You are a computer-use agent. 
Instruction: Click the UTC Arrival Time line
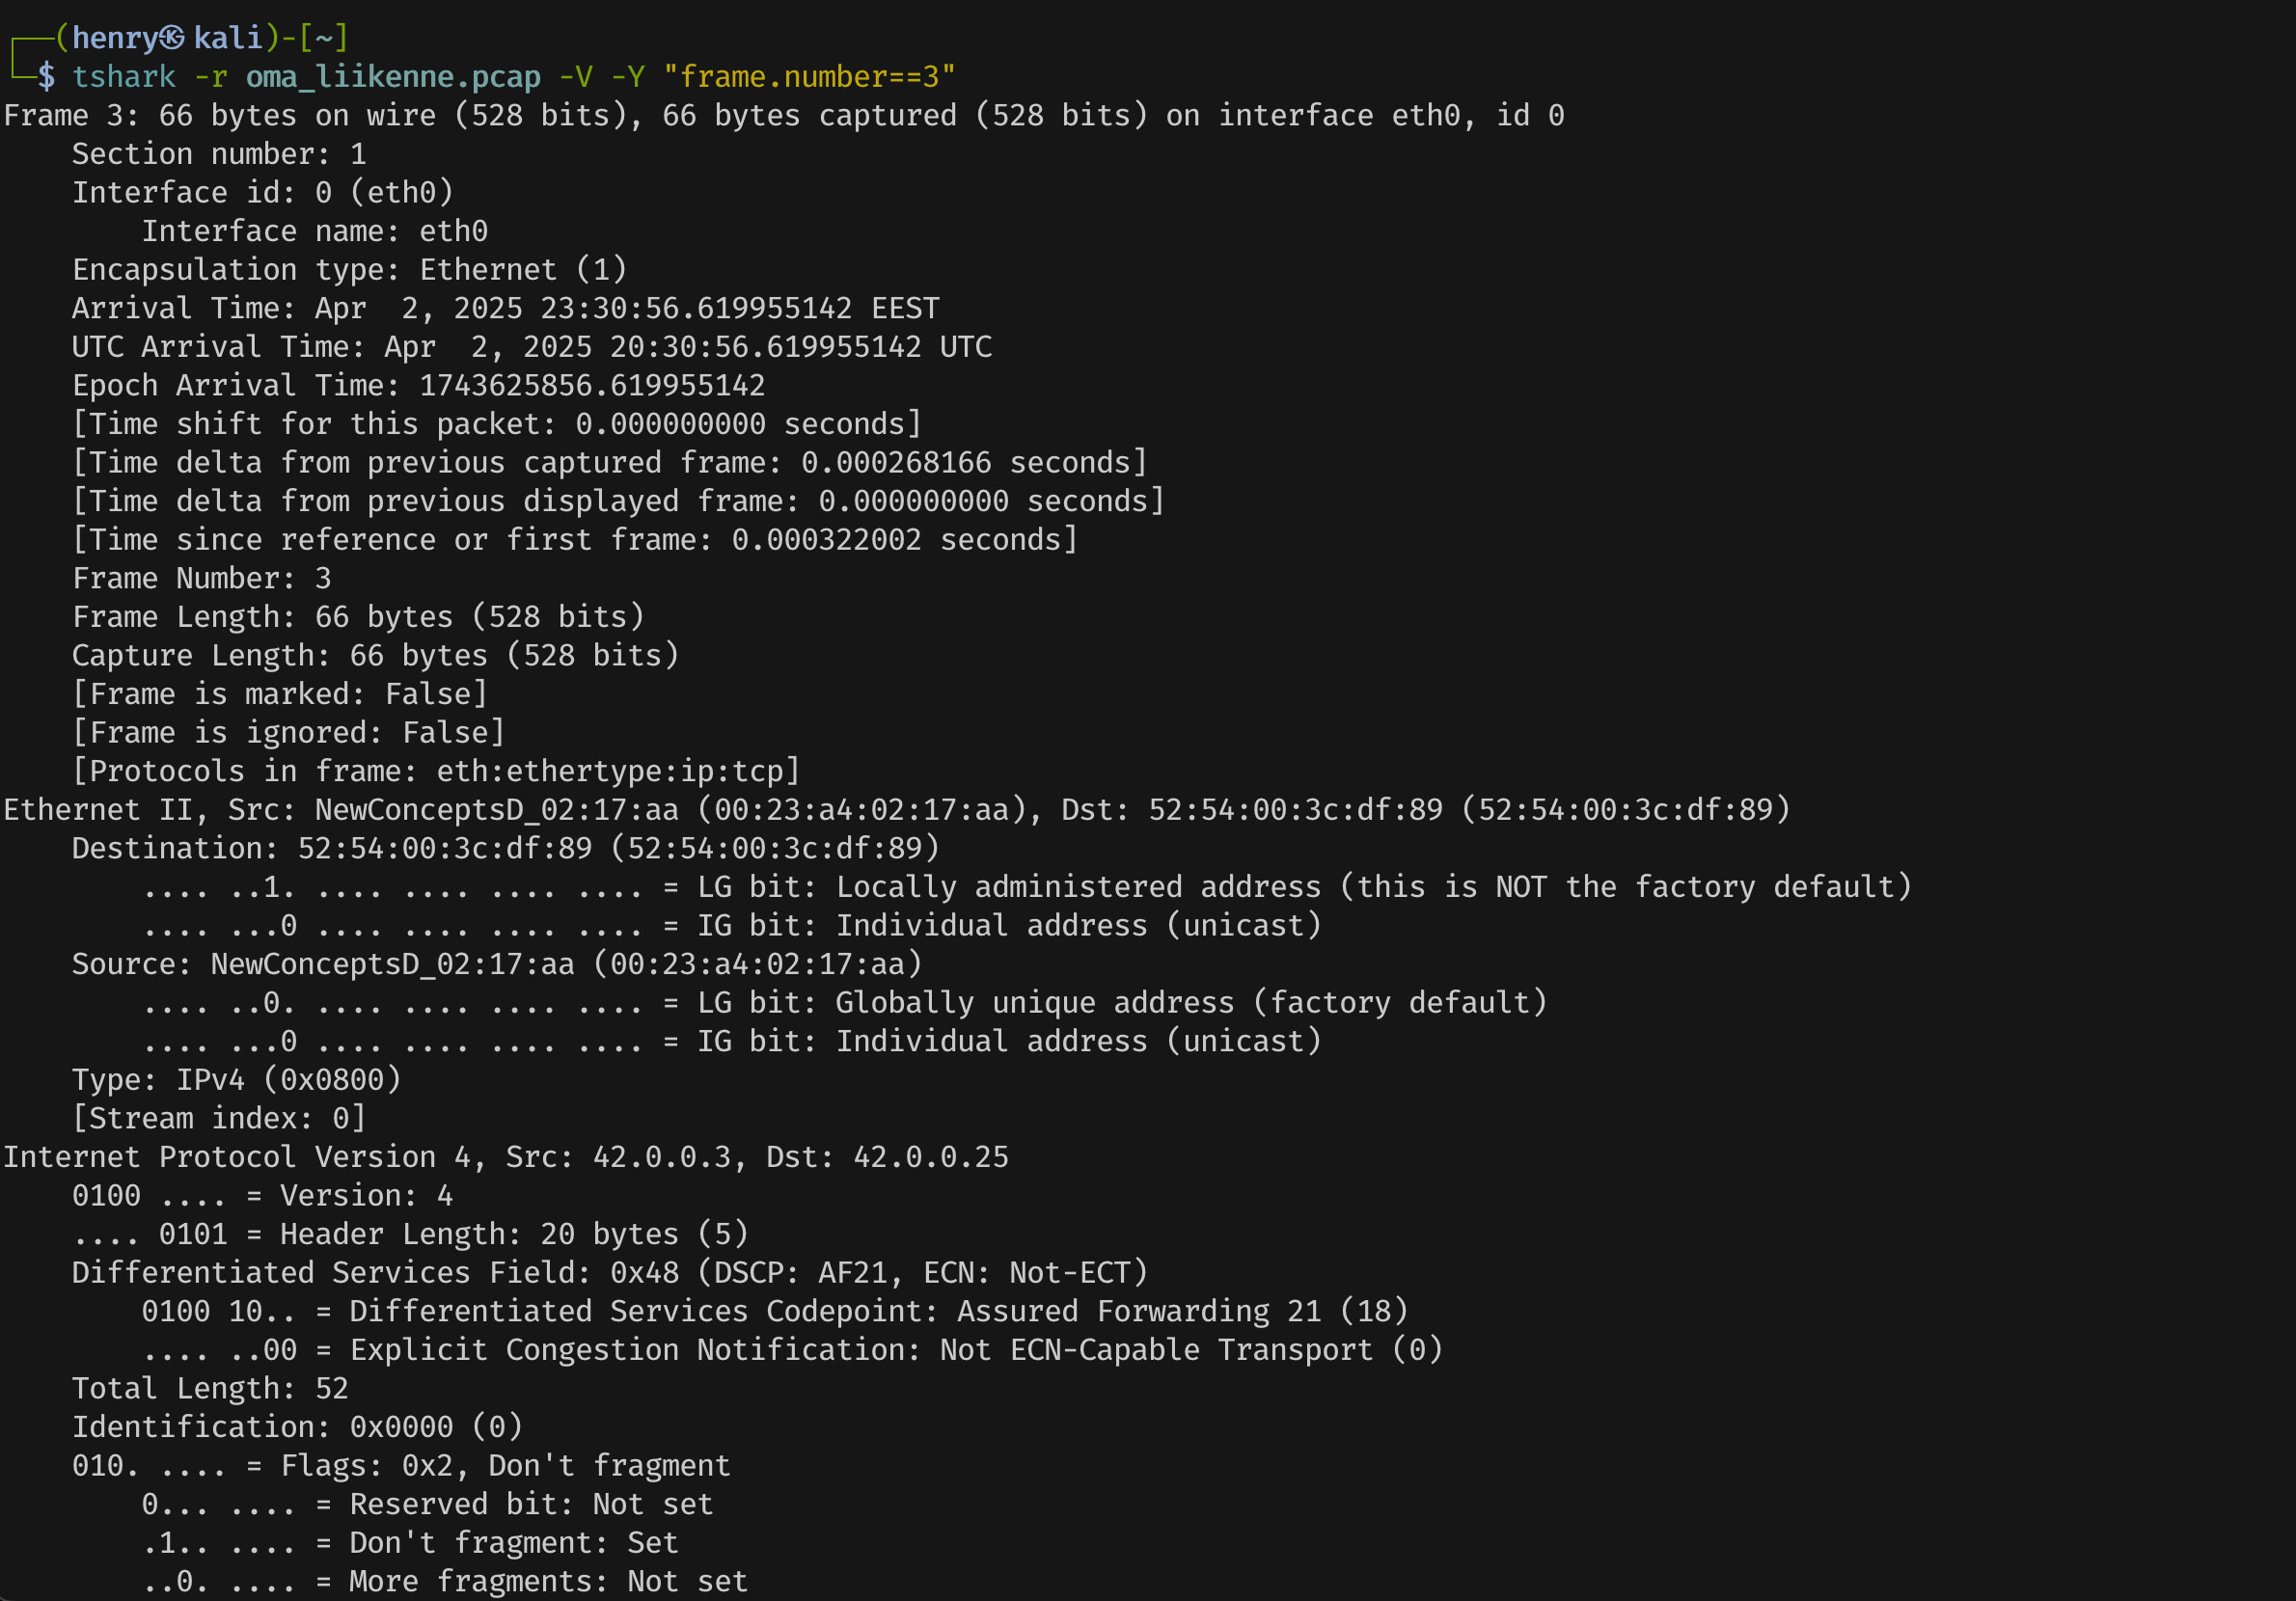click(x=531, y=347)
